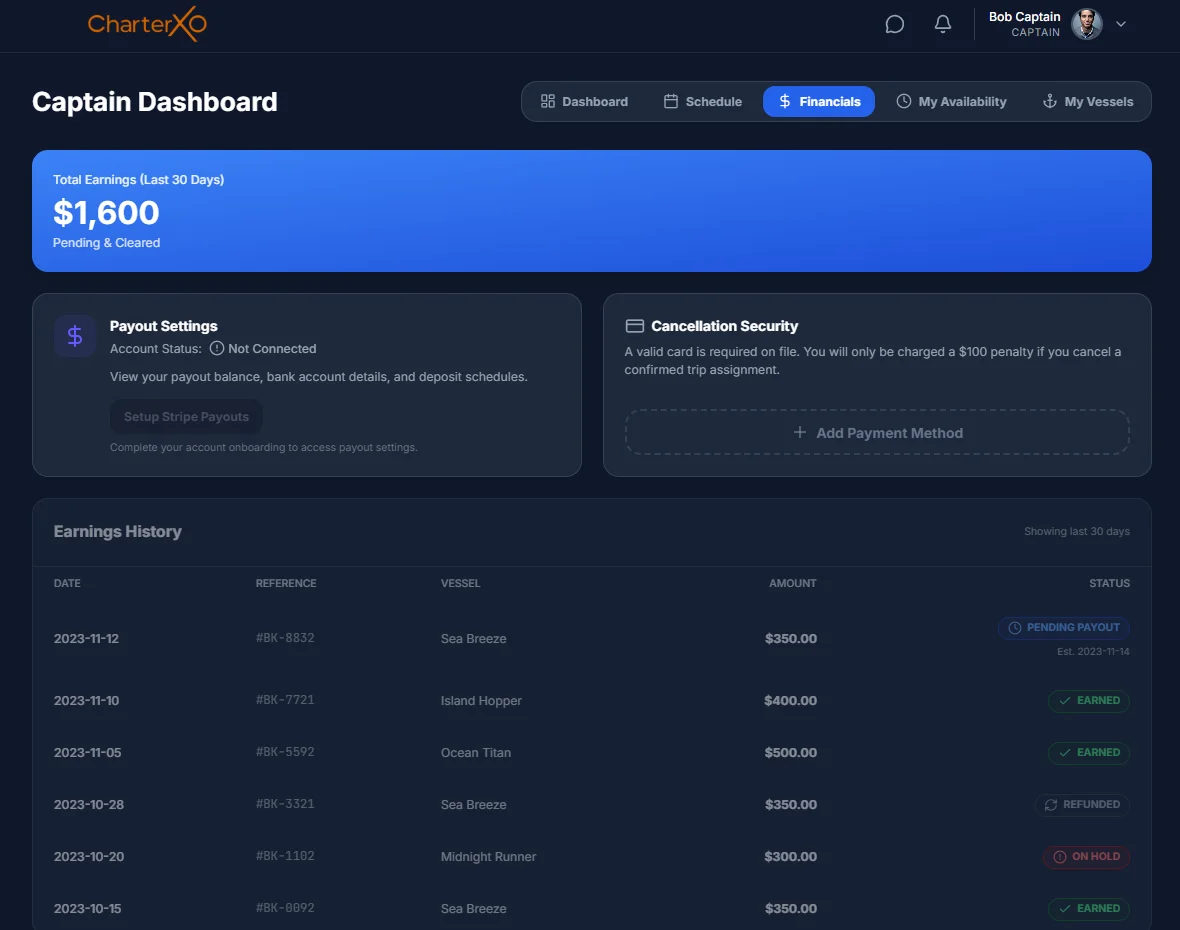Image resolution: width=1180 pixels, height=930 pixels.
Task: Click the Setup Stripe Payouts button
Action: click(186, 417)
